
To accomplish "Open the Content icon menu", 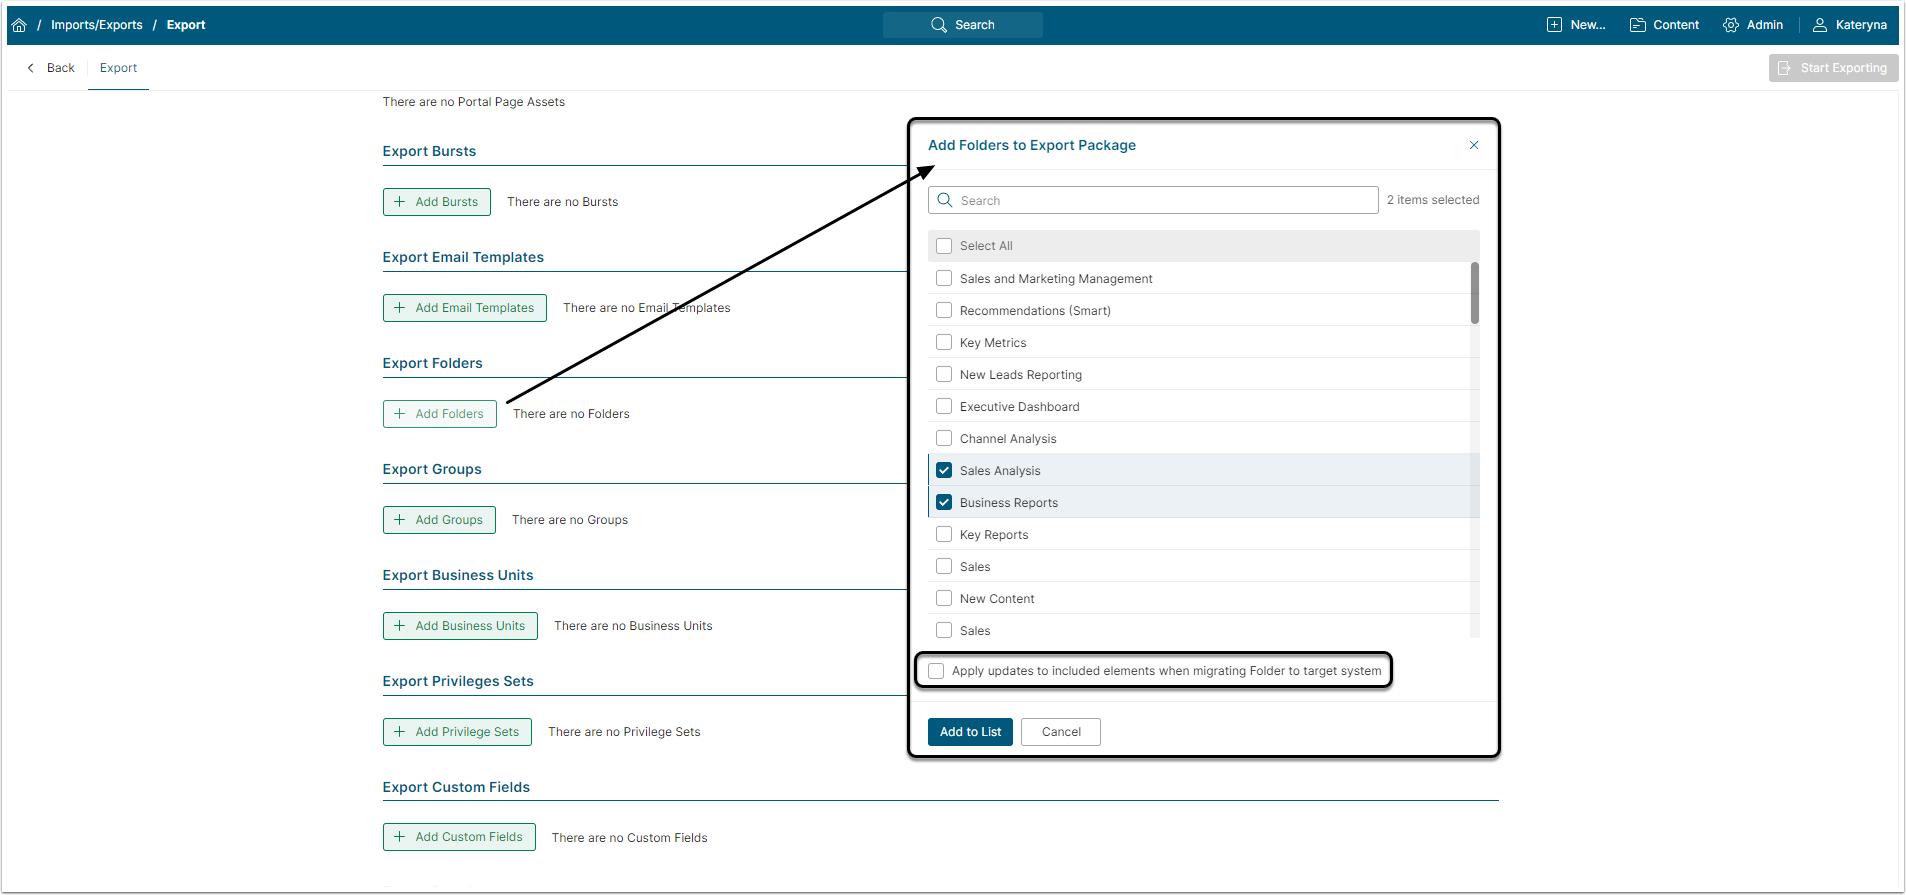I will [1637, 25].
